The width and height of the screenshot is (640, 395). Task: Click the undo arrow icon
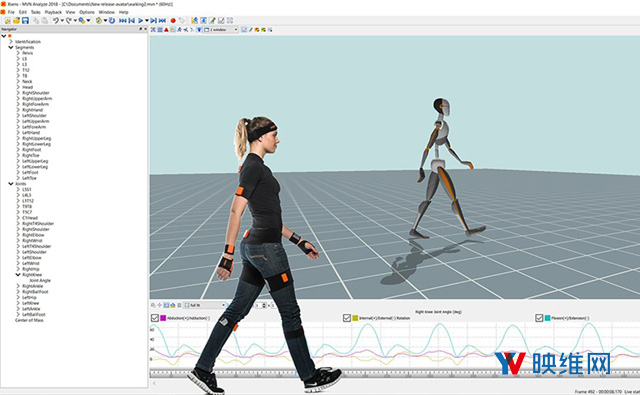click(56, 20)
